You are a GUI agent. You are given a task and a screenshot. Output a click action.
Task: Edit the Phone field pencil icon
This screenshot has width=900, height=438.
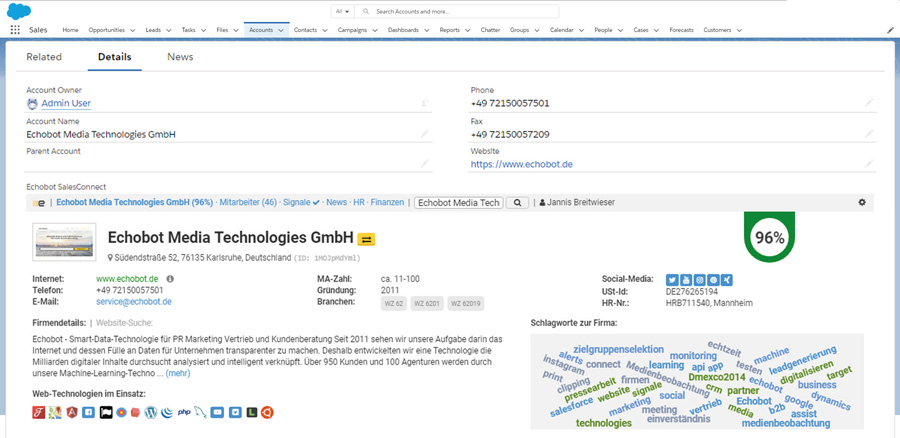click(x=870, y=102)
